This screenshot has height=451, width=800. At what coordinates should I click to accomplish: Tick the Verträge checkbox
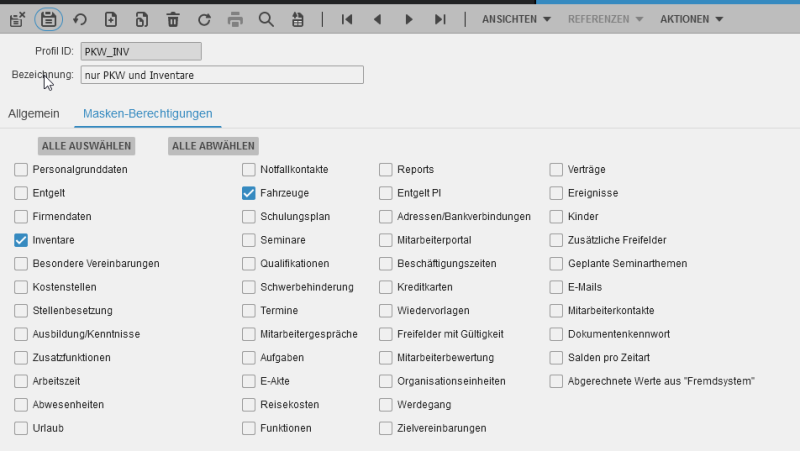pyautogui.click(x=556, y=169)
